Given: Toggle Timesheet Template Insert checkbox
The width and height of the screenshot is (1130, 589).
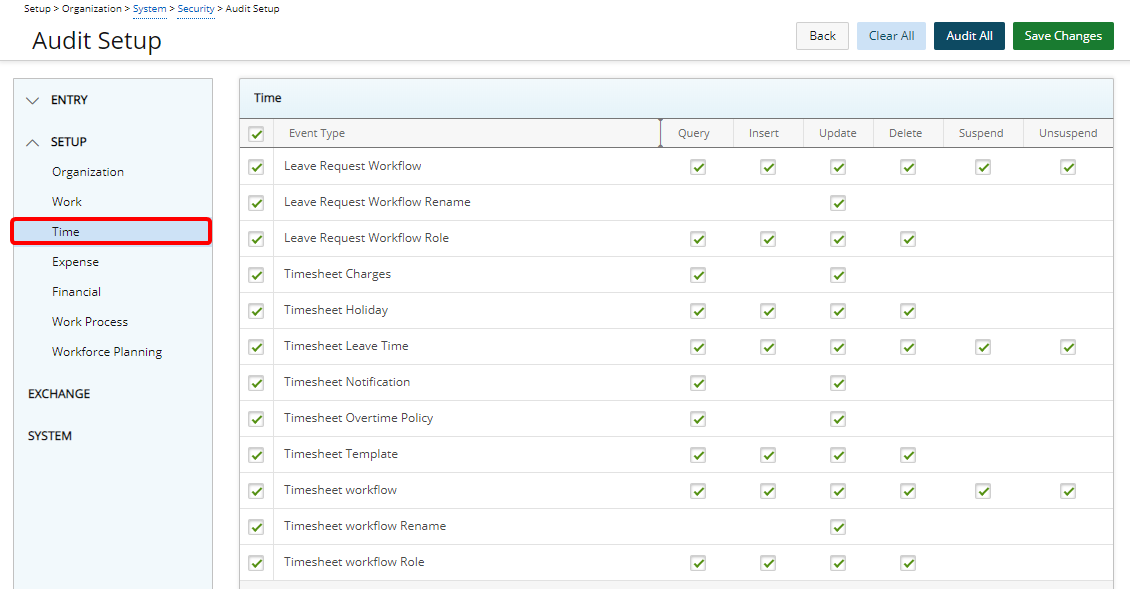Looking at the screenshot, I should (768, 455).
